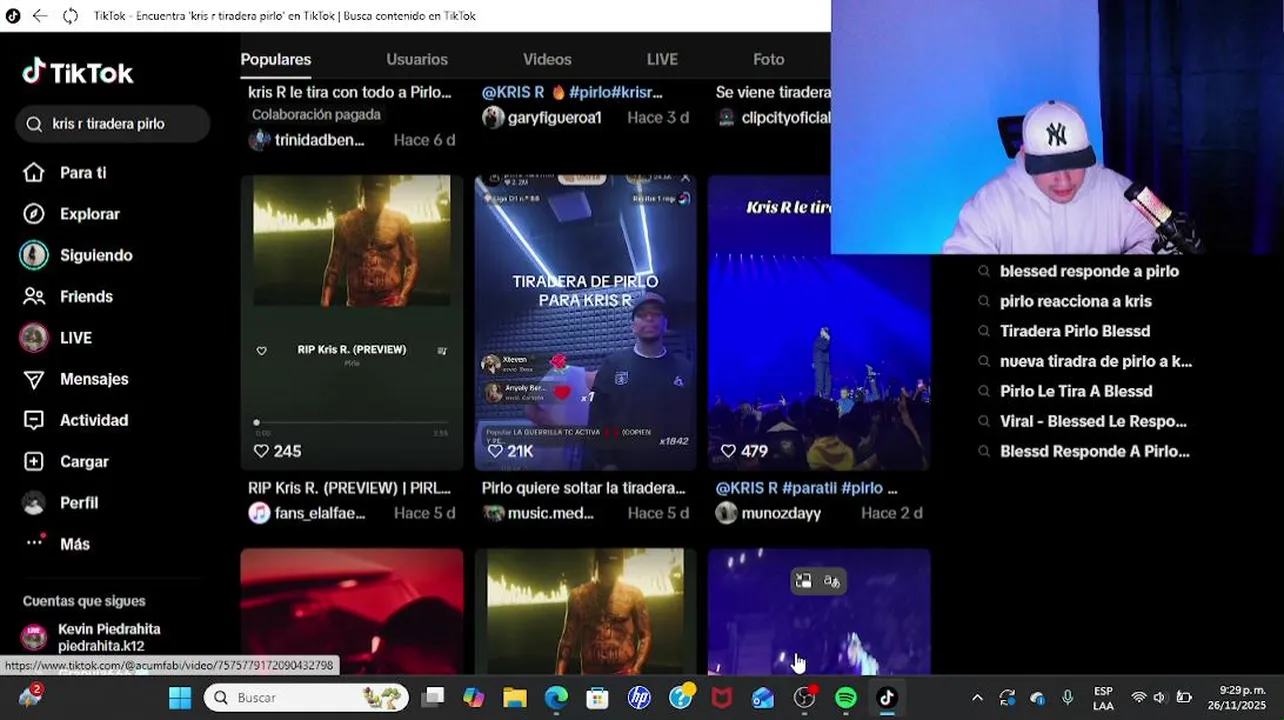The height and width of the screenshot is (720, 1284).
Task: Click the Actividad icon in the sidebar
Action: 34,420
